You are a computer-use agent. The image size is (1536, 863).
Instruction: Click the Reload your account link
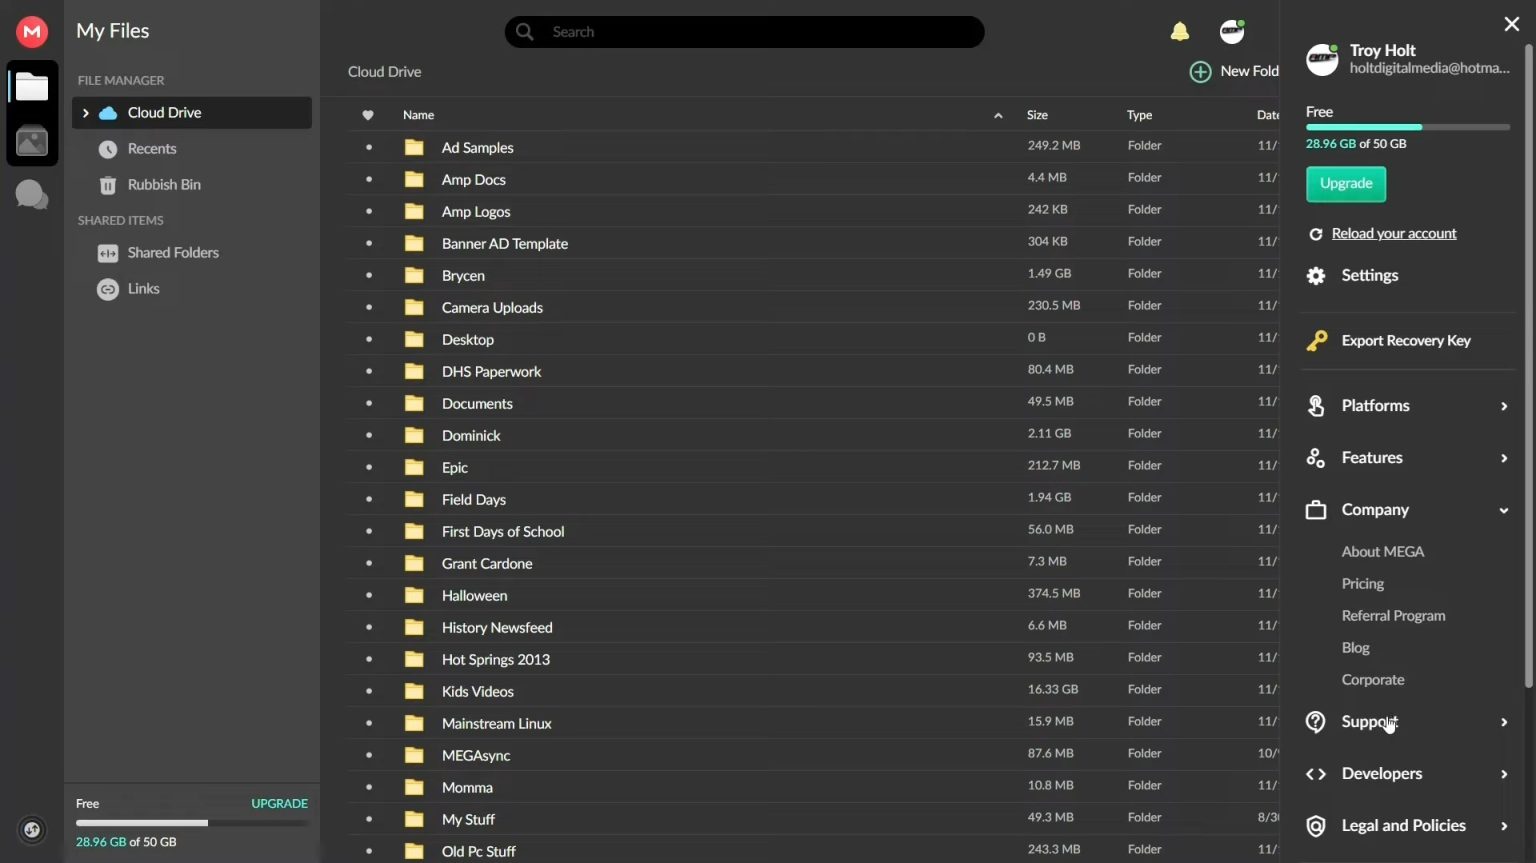click(1393, 234)
